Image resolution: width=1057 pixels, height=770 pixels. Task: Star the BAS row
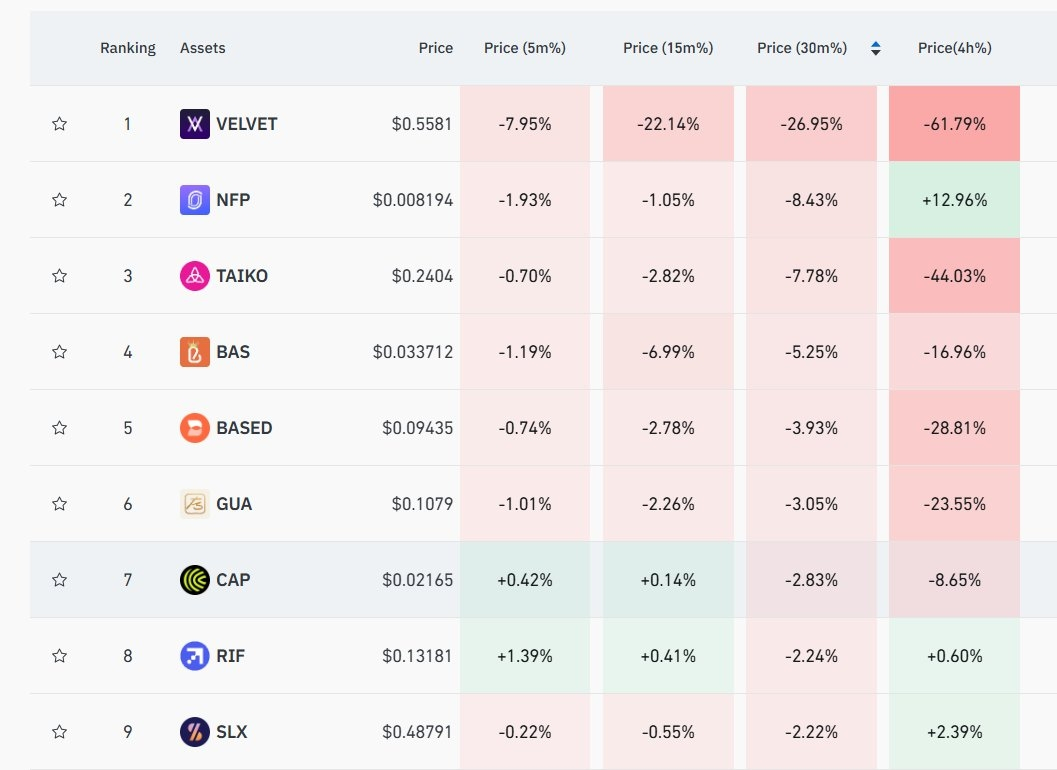click(x=59, y=352)
